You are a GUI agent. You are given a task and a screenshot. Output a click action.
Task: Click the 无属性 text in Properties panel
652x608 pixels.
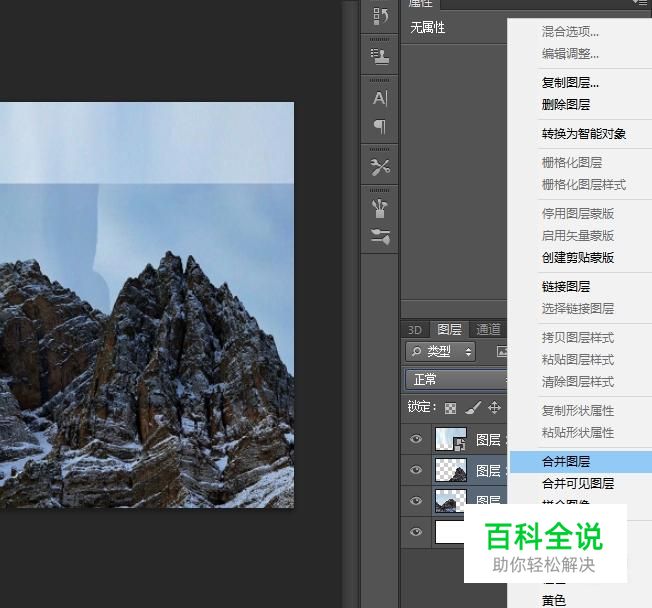427,28
